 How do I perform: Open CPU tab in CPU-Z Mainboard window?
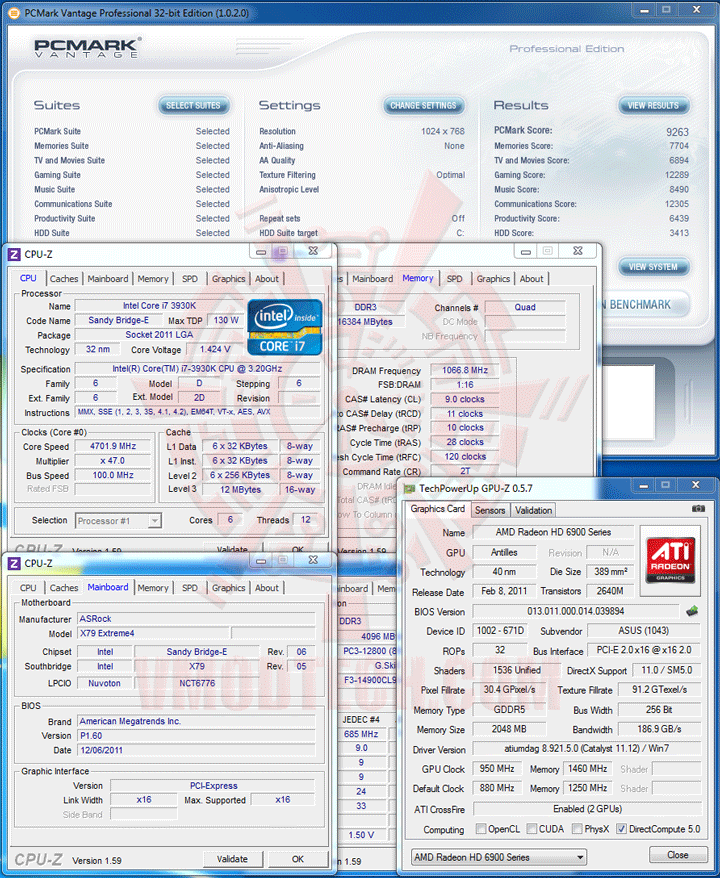coord(28,587)
